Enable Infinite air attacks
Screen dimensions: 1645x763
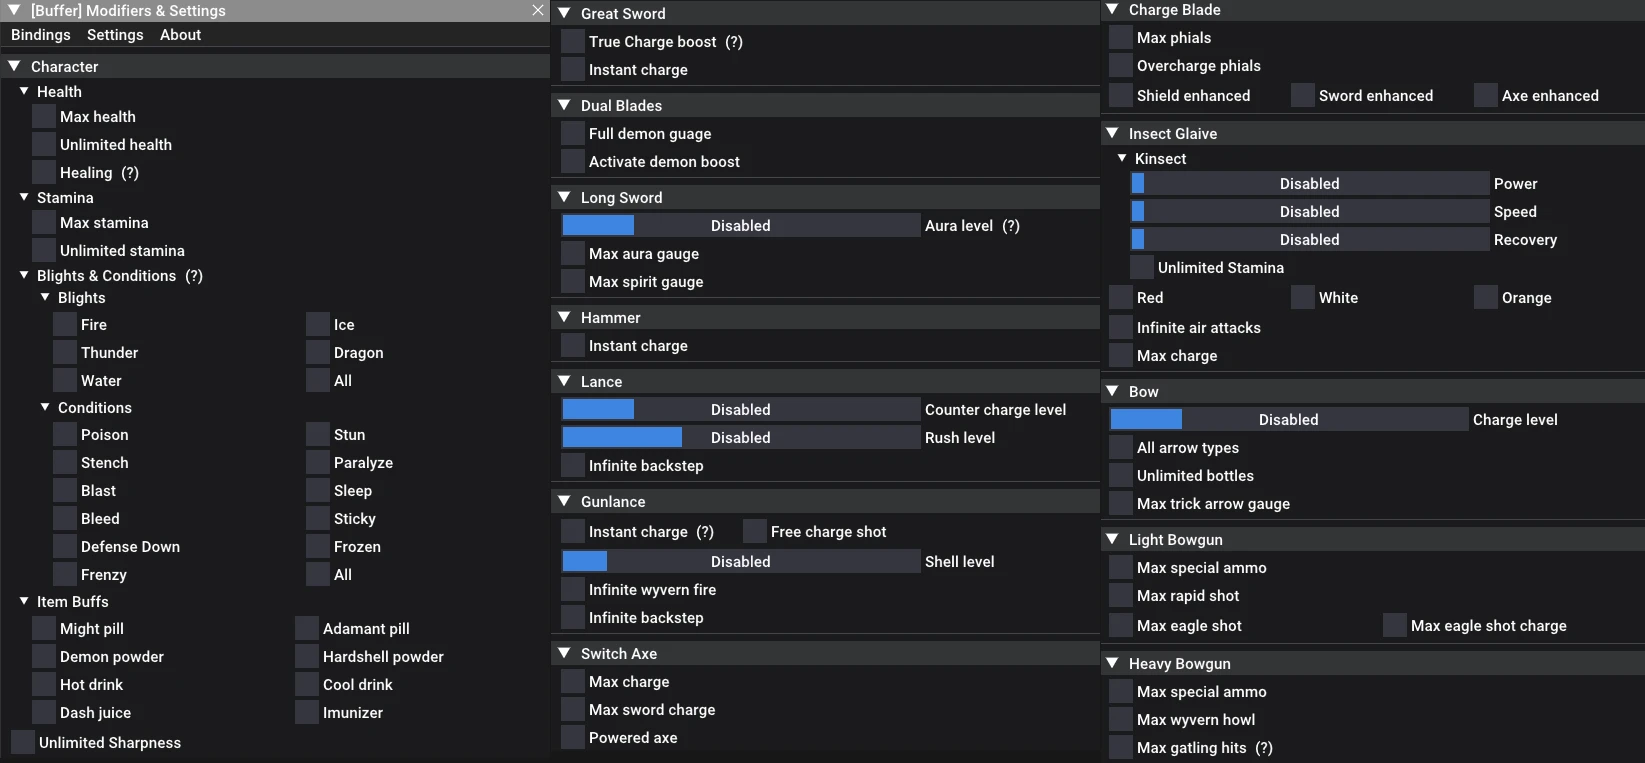[x=1121, y=327]
